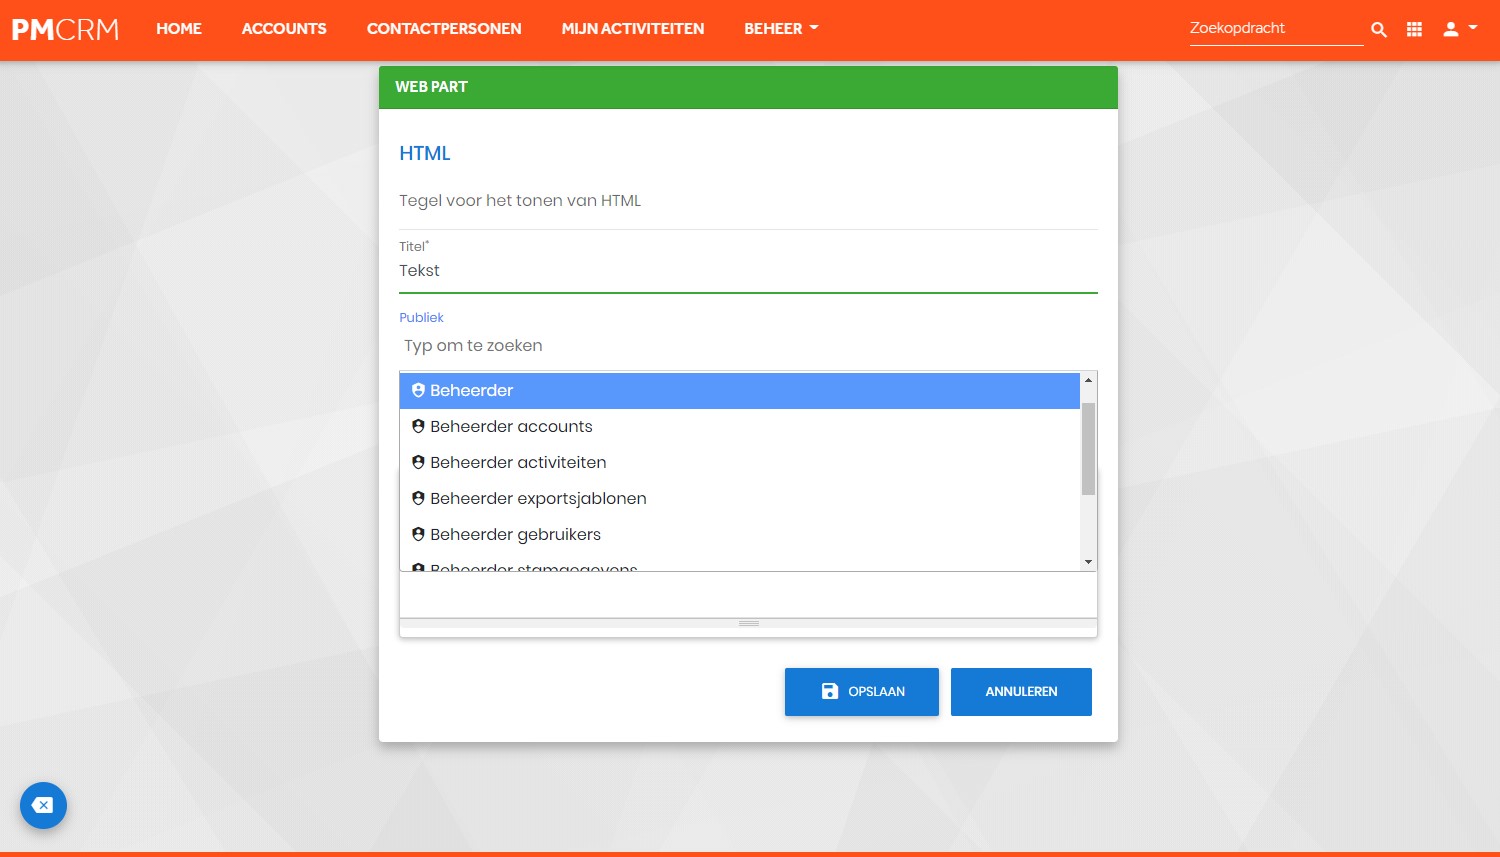Select Beheerder from the Publiek list
Image resolution: width=1500 pixels, height=857 pixels.
740,391
